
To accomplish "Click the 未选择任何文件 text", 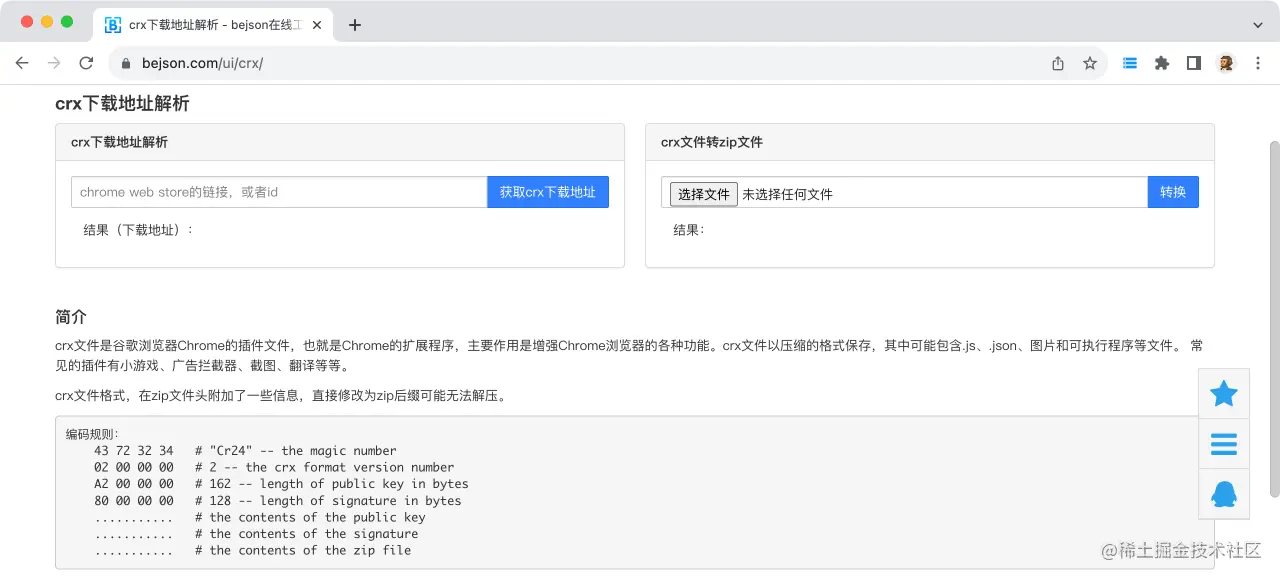I will pos(787,194).
